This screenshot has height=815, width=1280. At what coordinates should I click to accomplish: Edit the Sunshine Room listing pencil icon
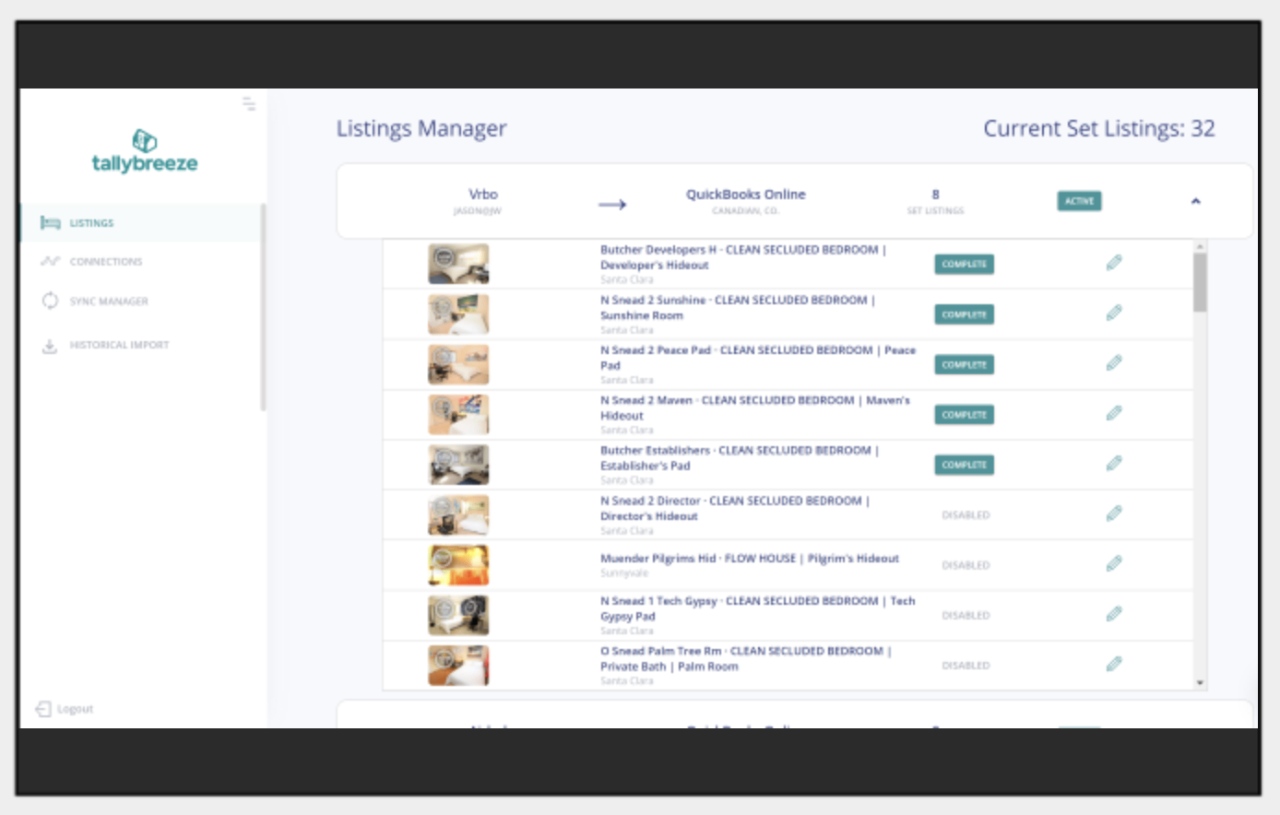(1114, 313)
